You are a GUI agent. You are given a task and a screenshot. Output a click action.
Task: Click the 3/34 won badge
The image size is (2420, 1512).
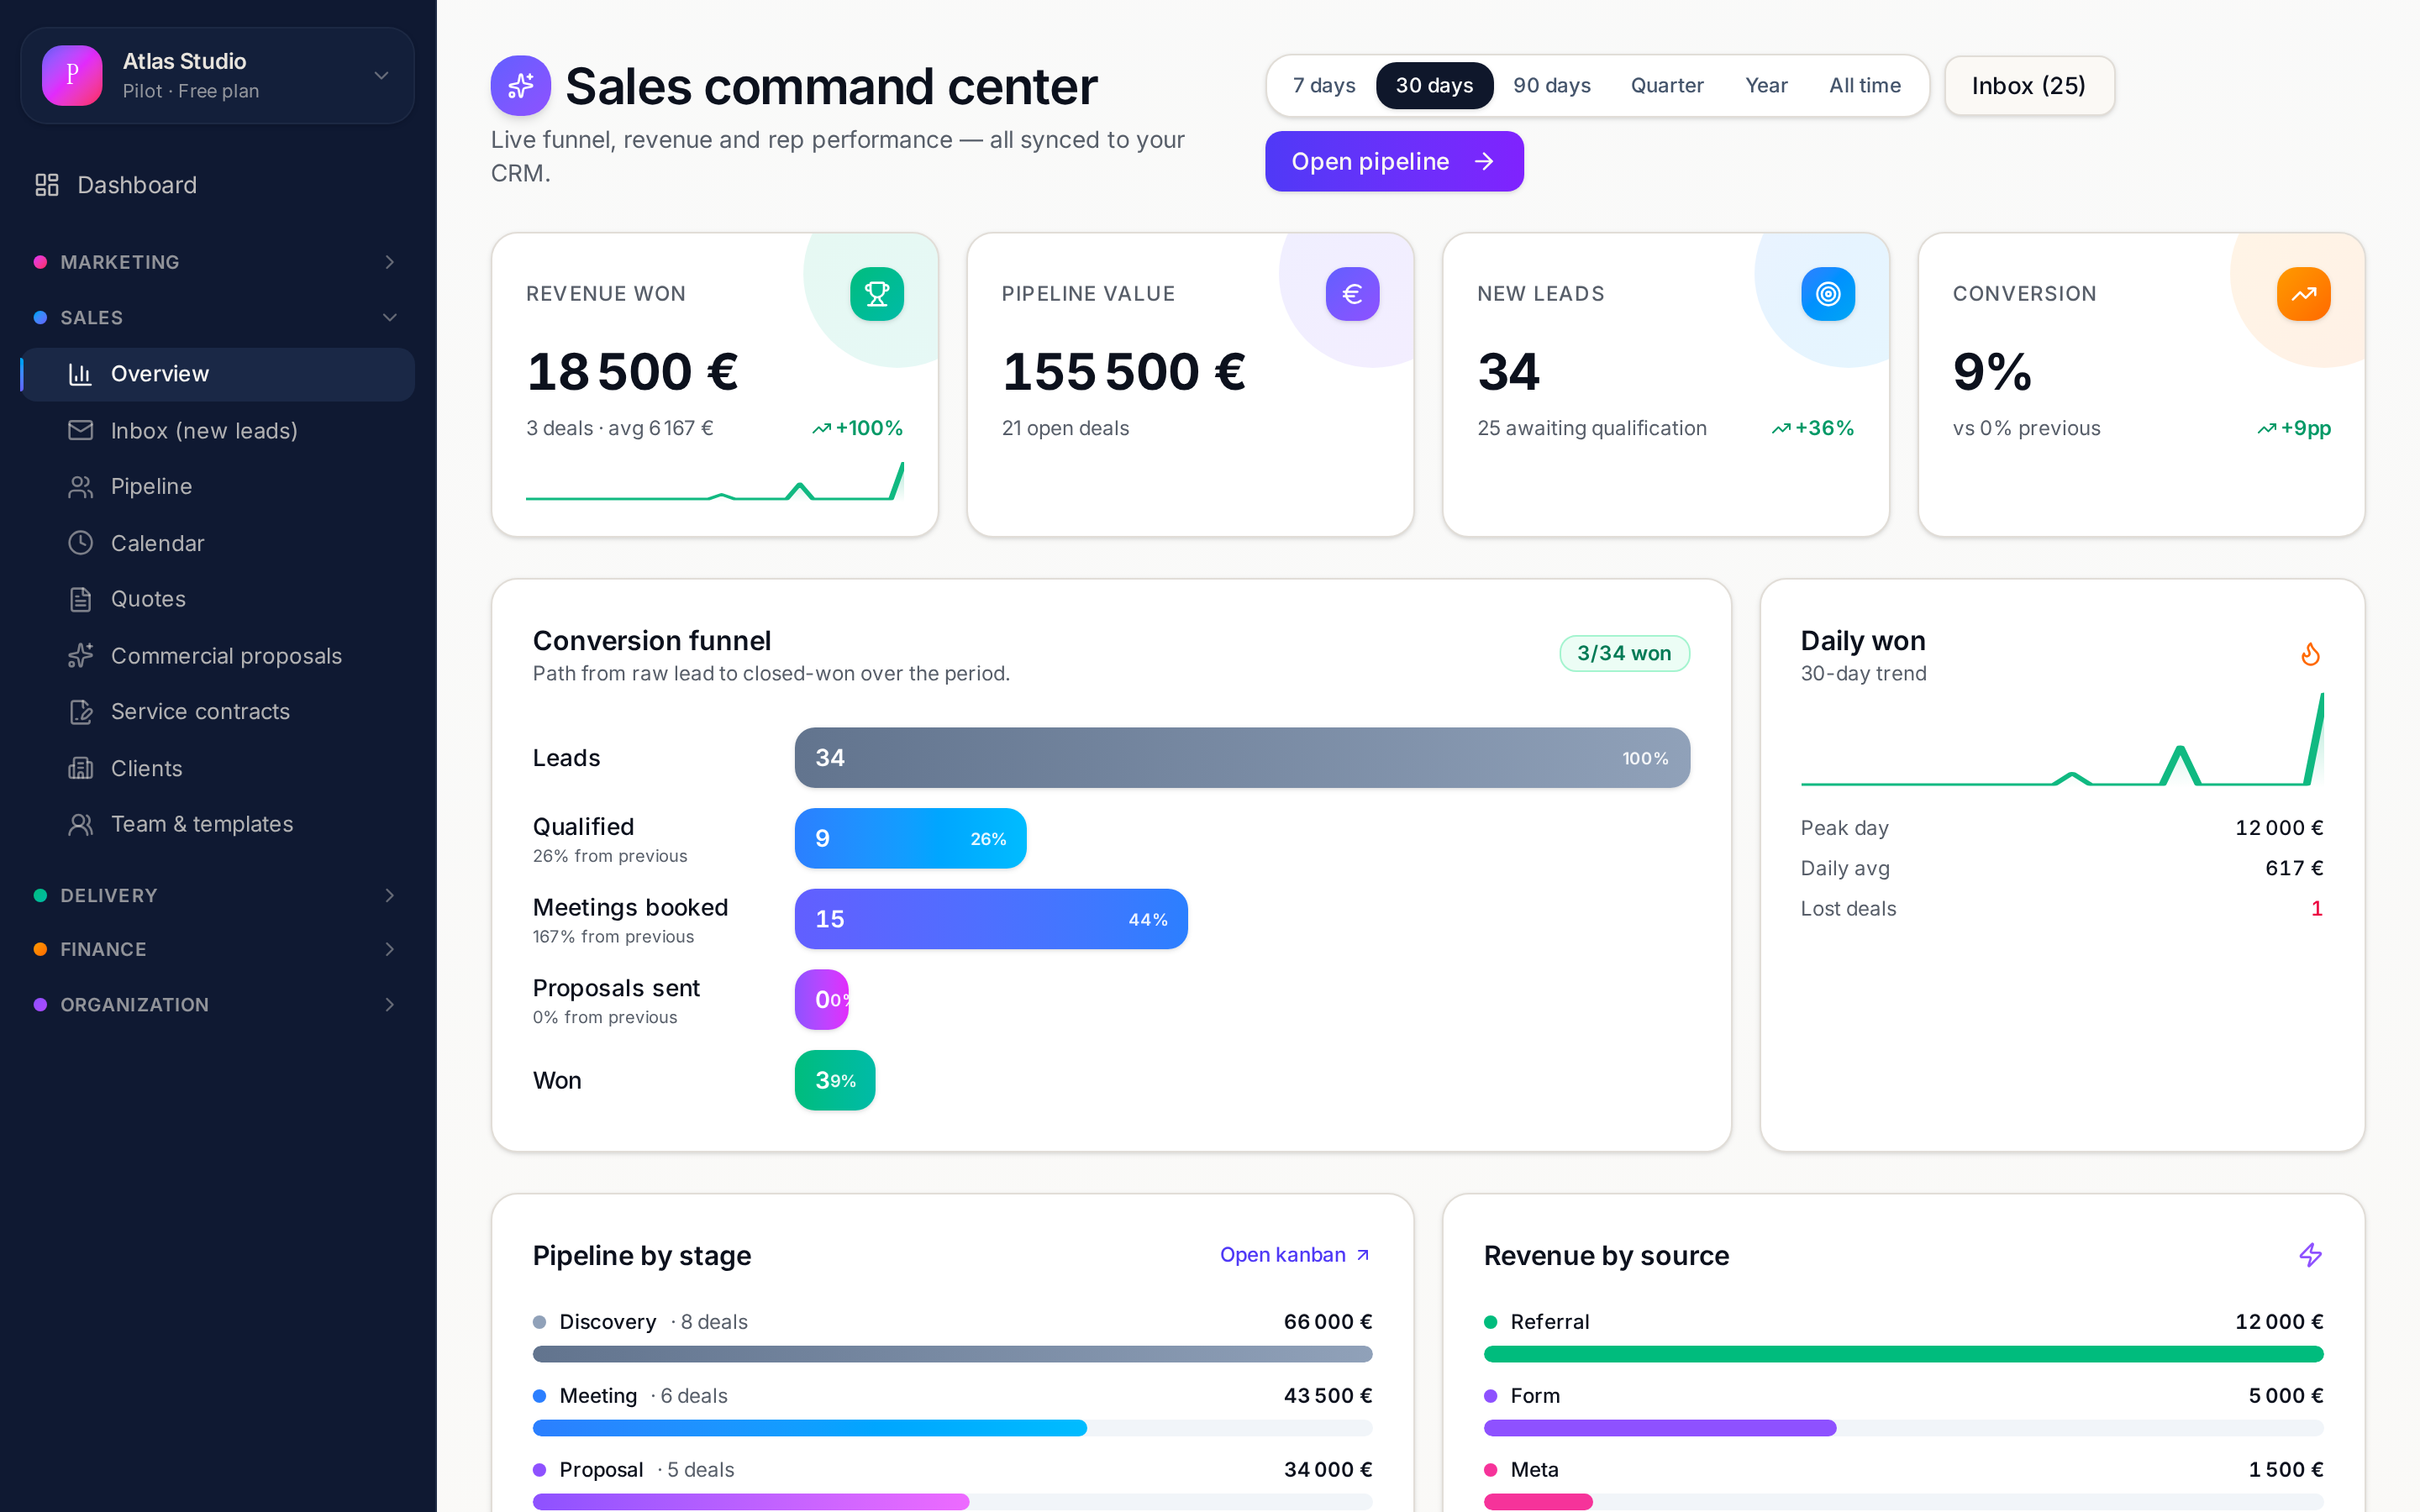coord(1624,653)
